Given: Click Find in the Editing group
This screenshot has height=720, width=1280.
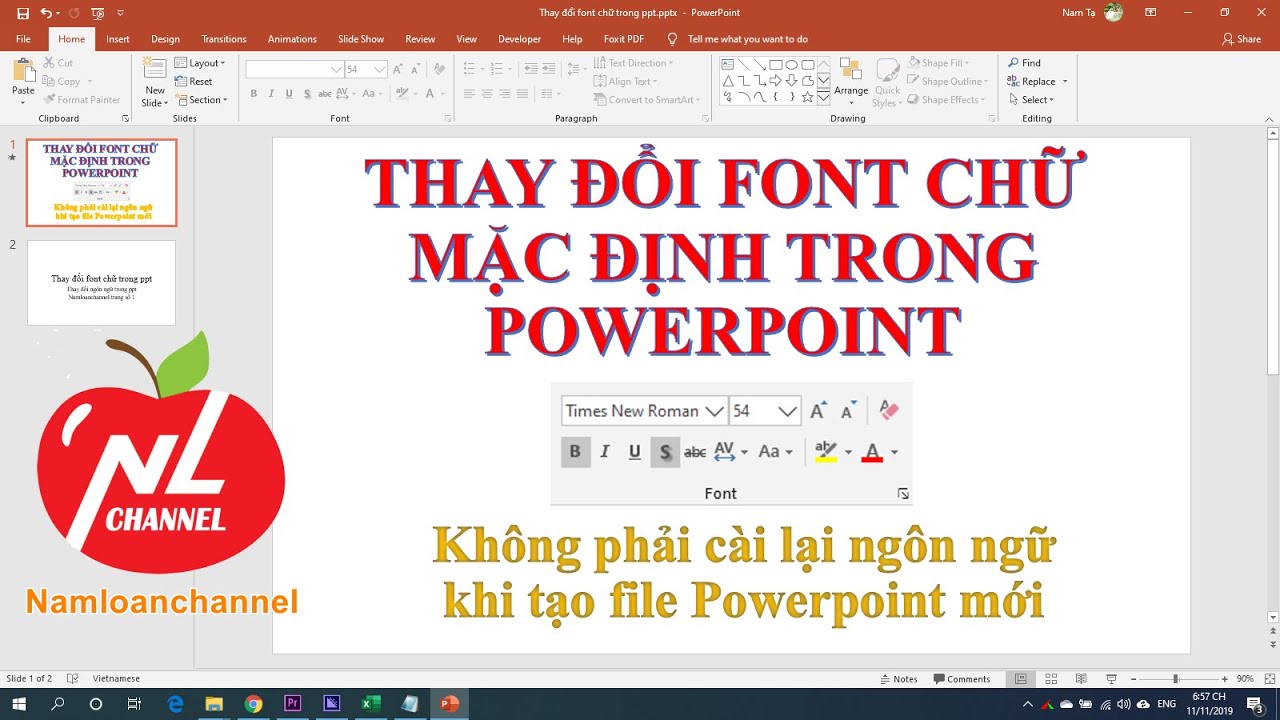Looking at the screenshot, I should [x=1024, y=63].
